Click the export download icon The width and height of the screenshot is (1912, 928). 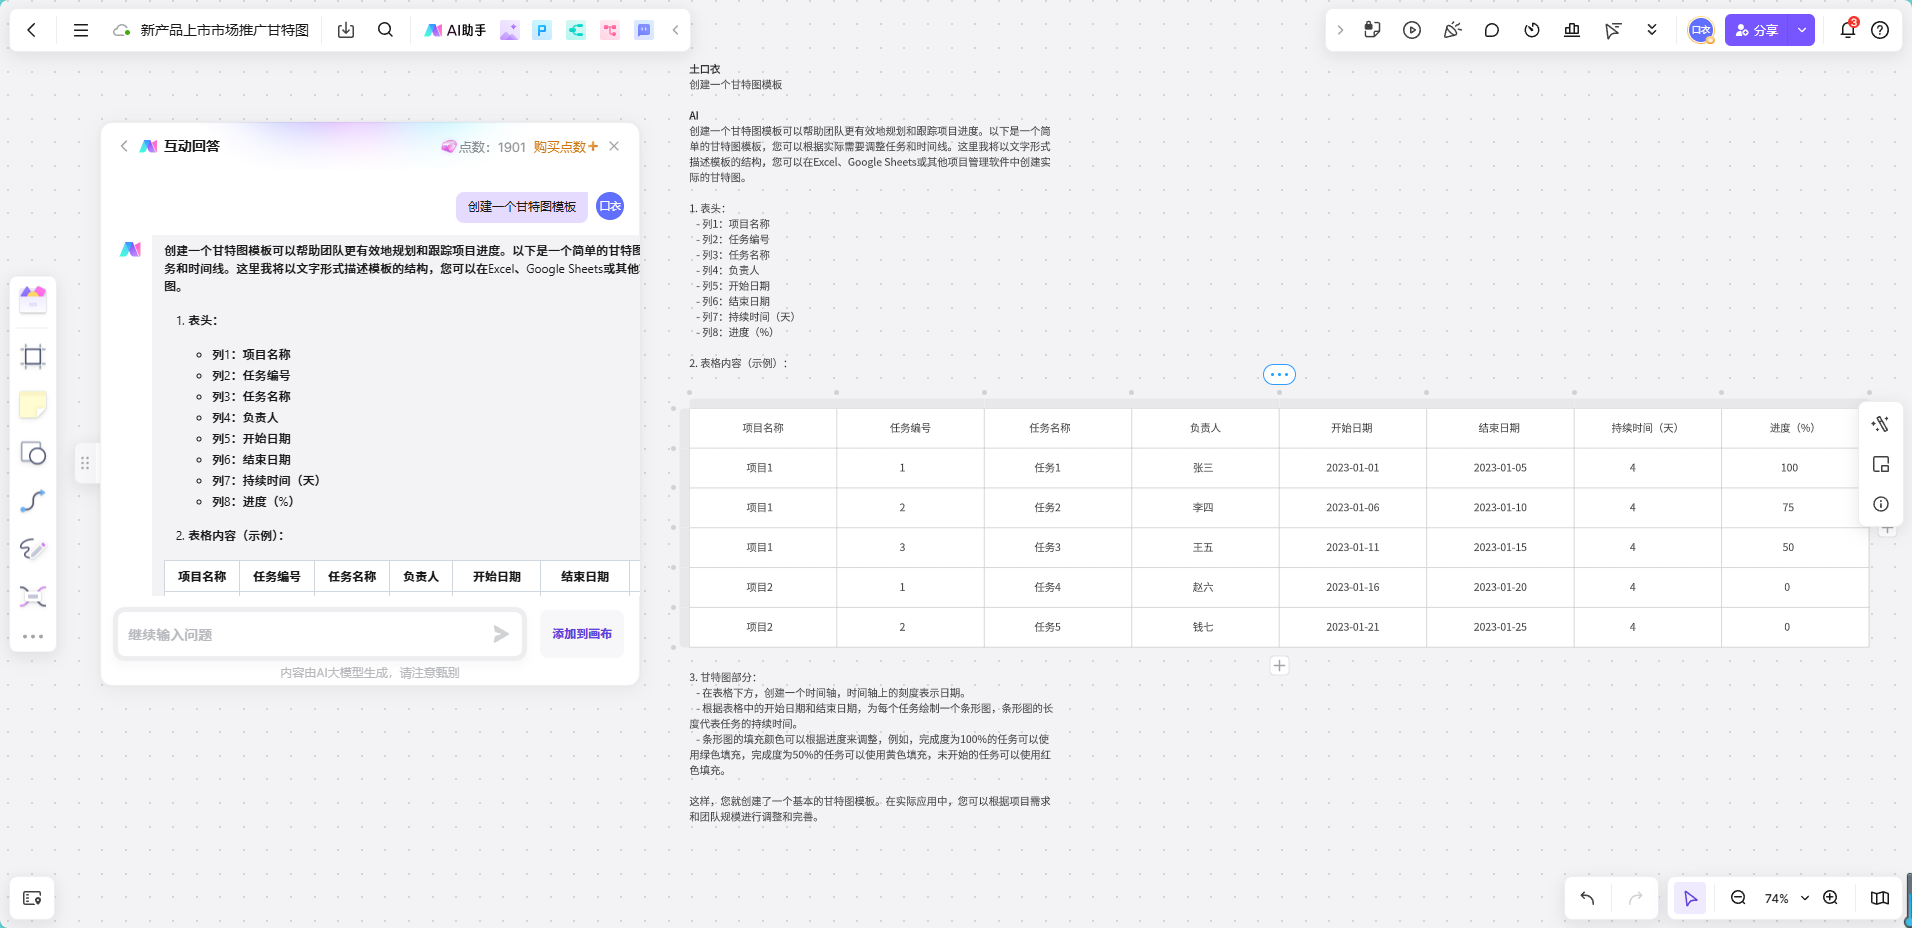346,30
